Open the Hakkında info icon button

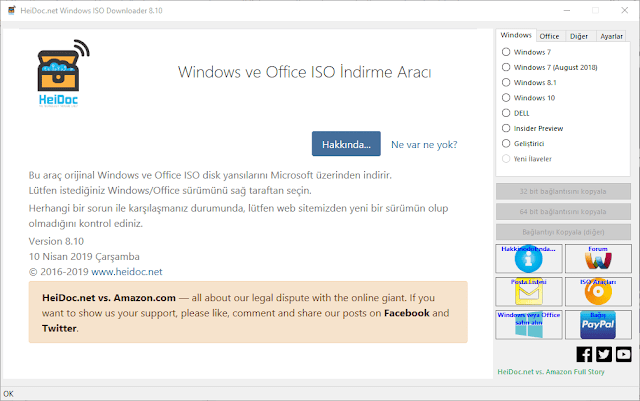coord(529,258)
